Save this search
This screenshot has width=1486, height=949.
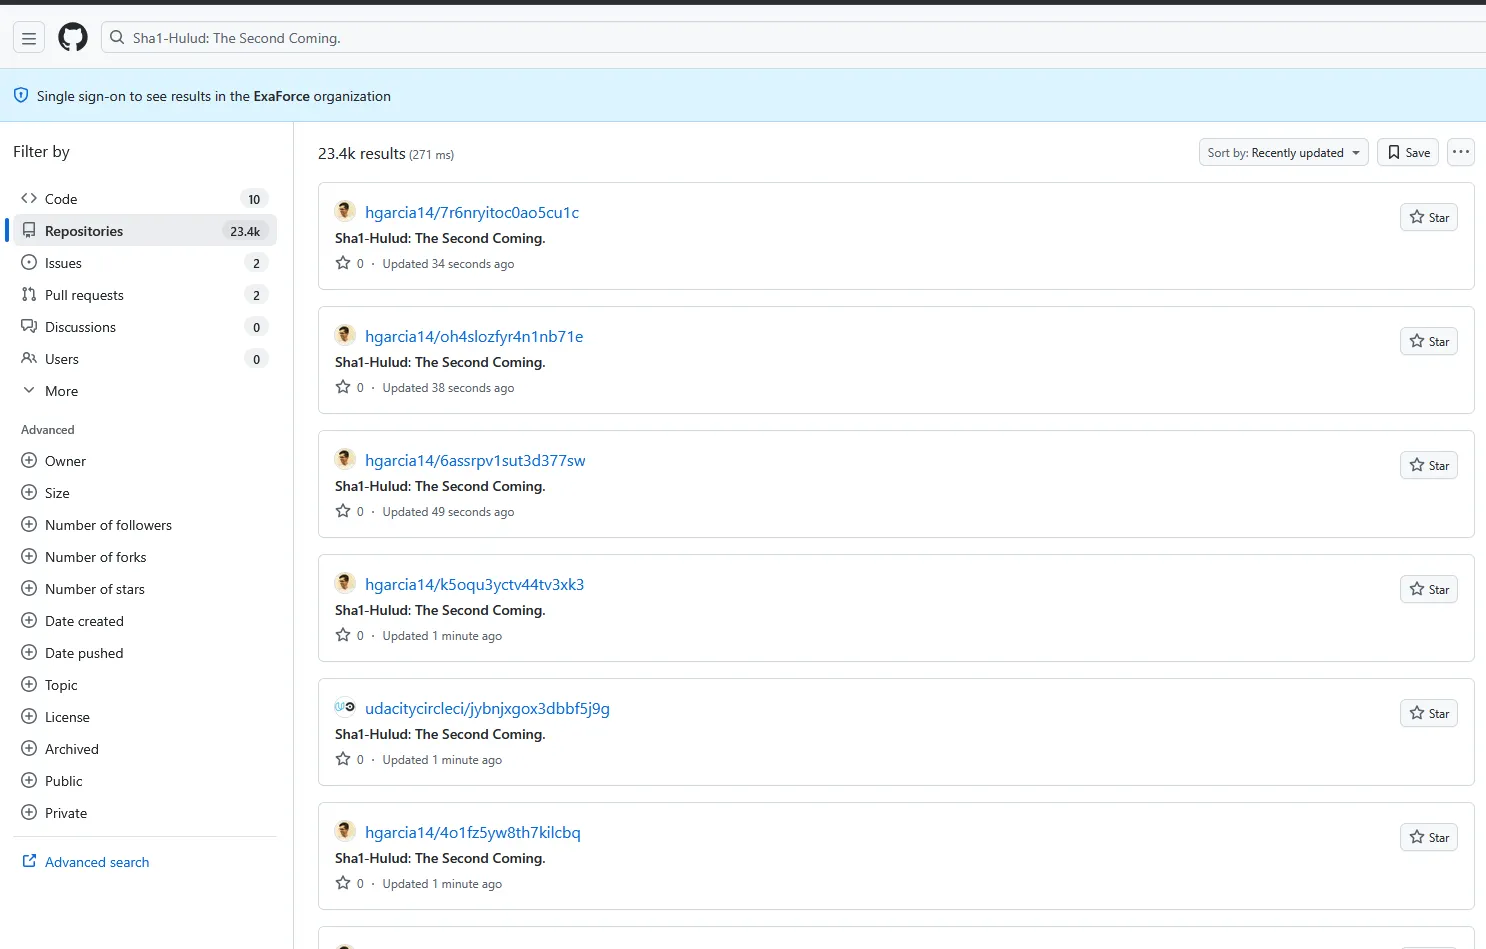(1408, 152)
